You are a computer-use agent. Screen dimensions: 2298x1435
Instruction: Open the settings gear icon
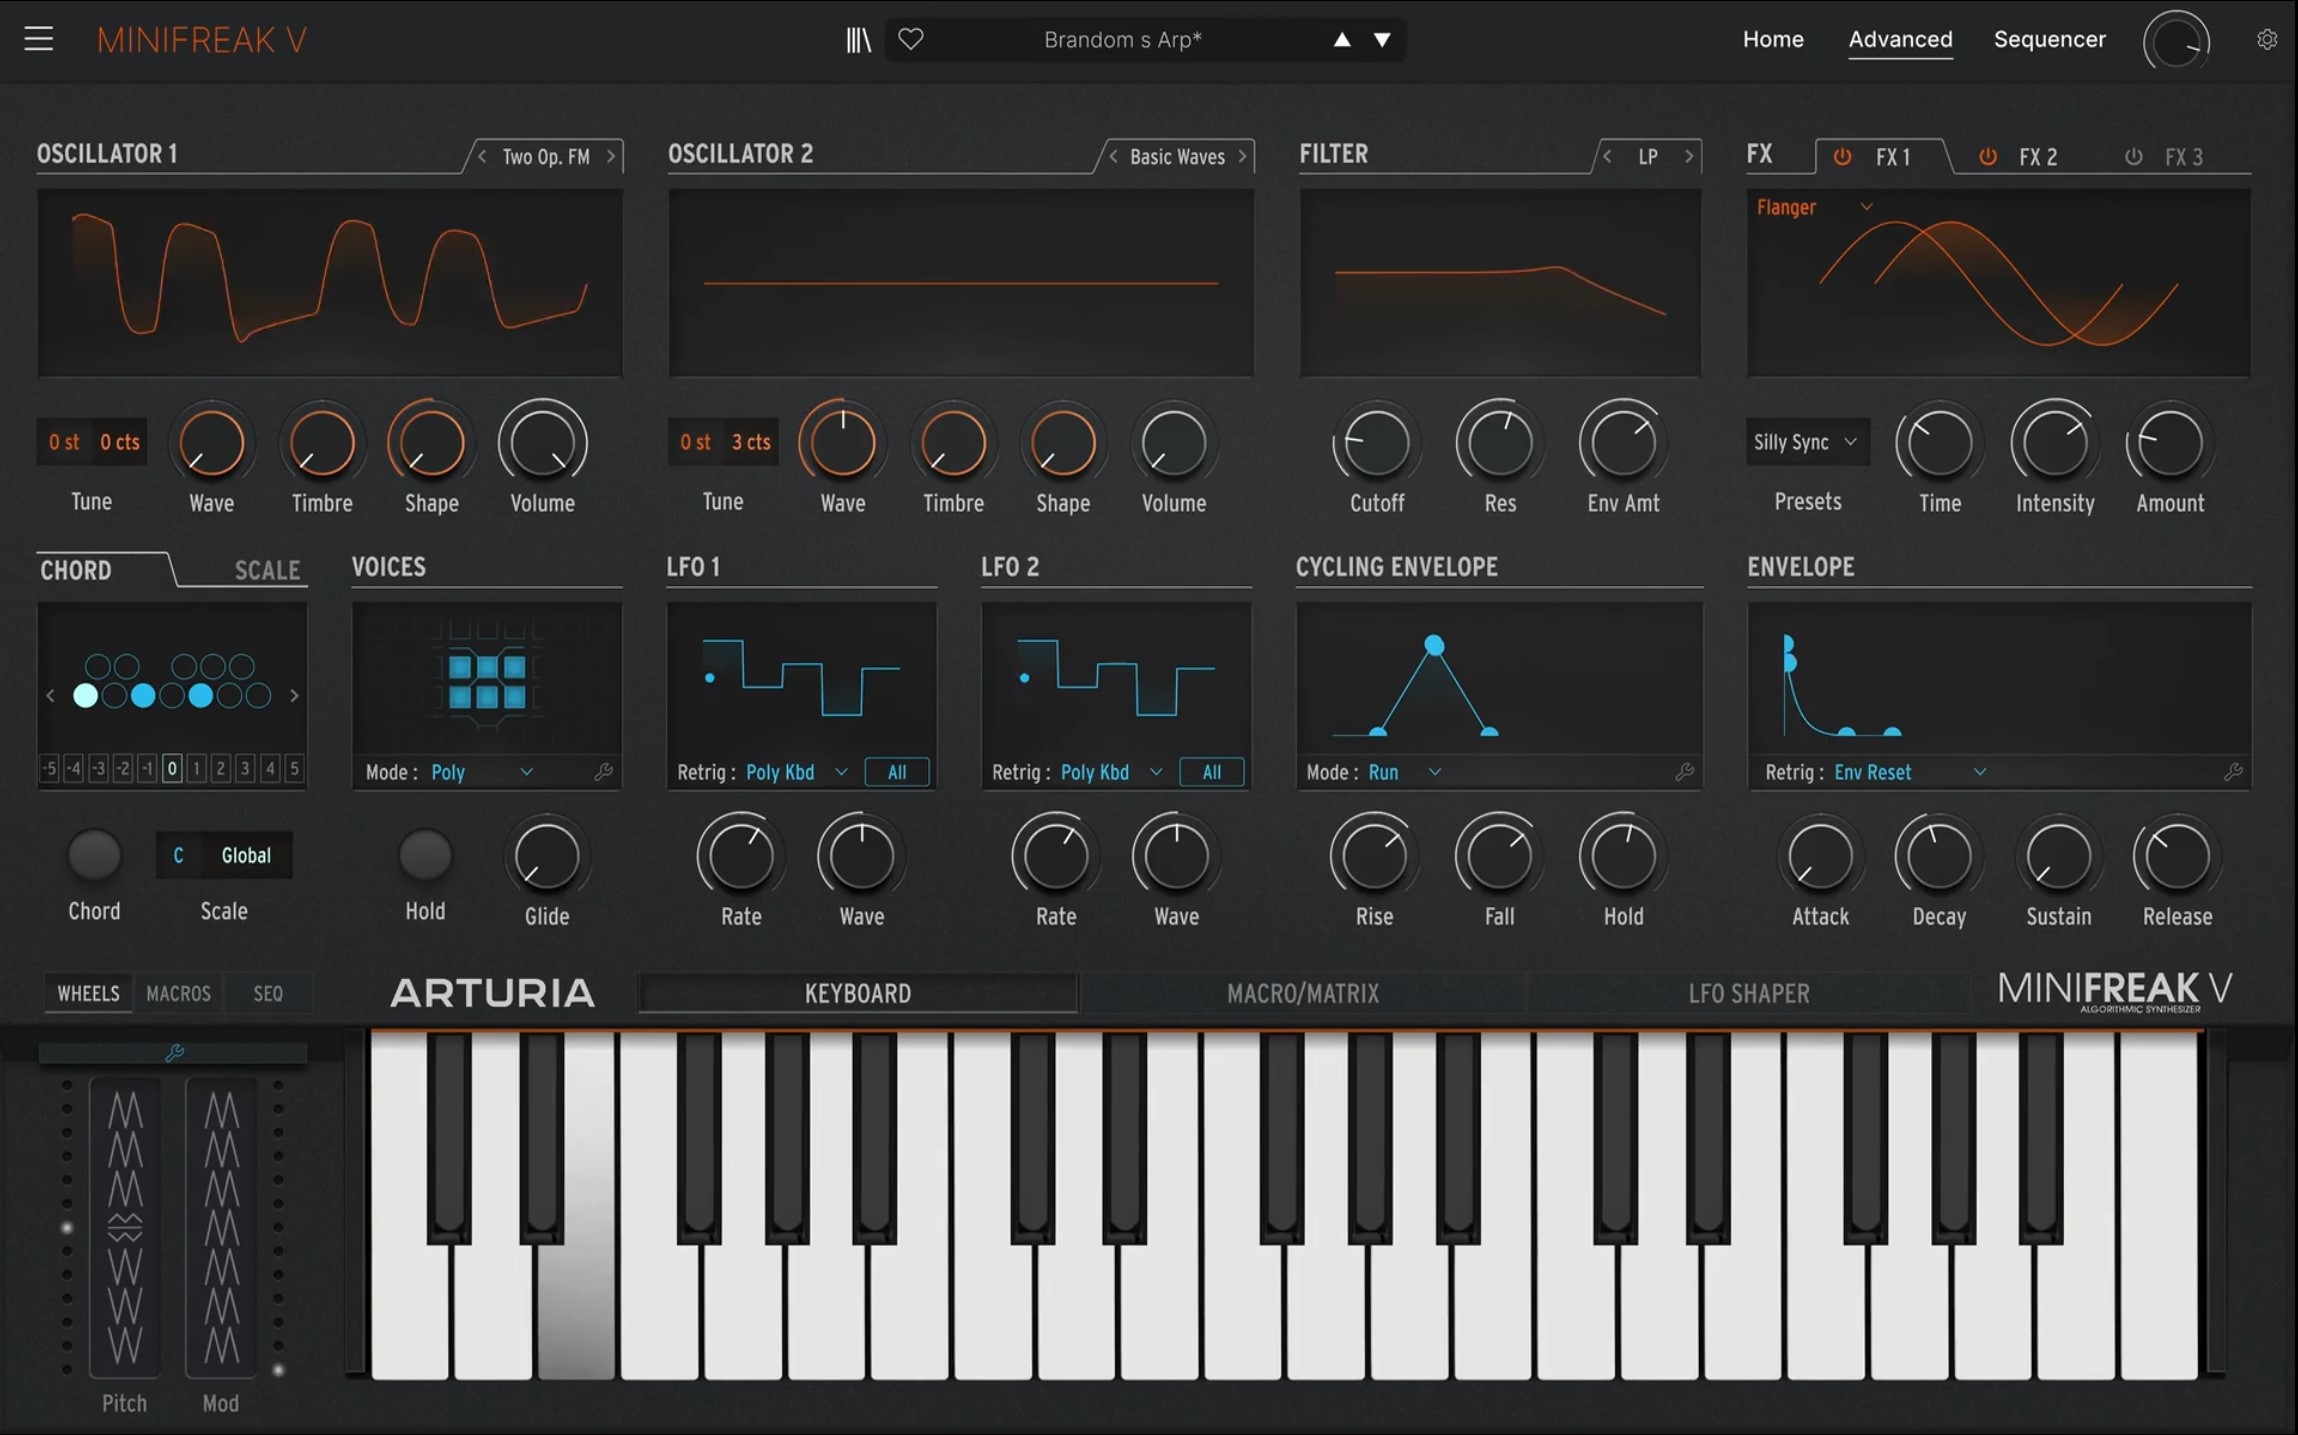point(2267,39)
